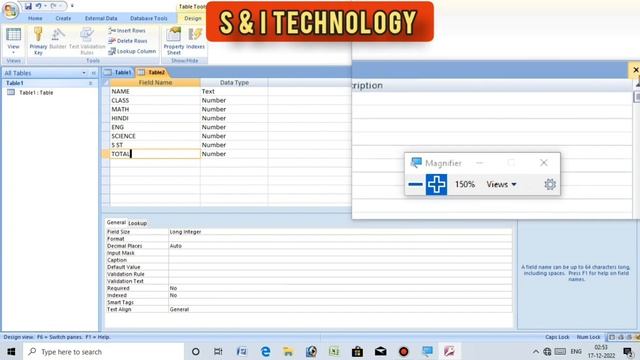Select the General field properties tab

[116, 222]
